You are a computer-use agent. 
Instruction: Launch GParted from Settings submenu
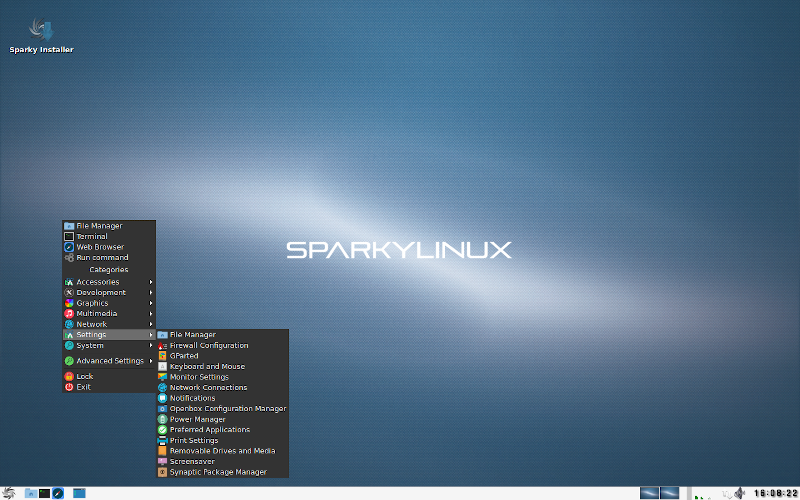(x=222, y=356)
